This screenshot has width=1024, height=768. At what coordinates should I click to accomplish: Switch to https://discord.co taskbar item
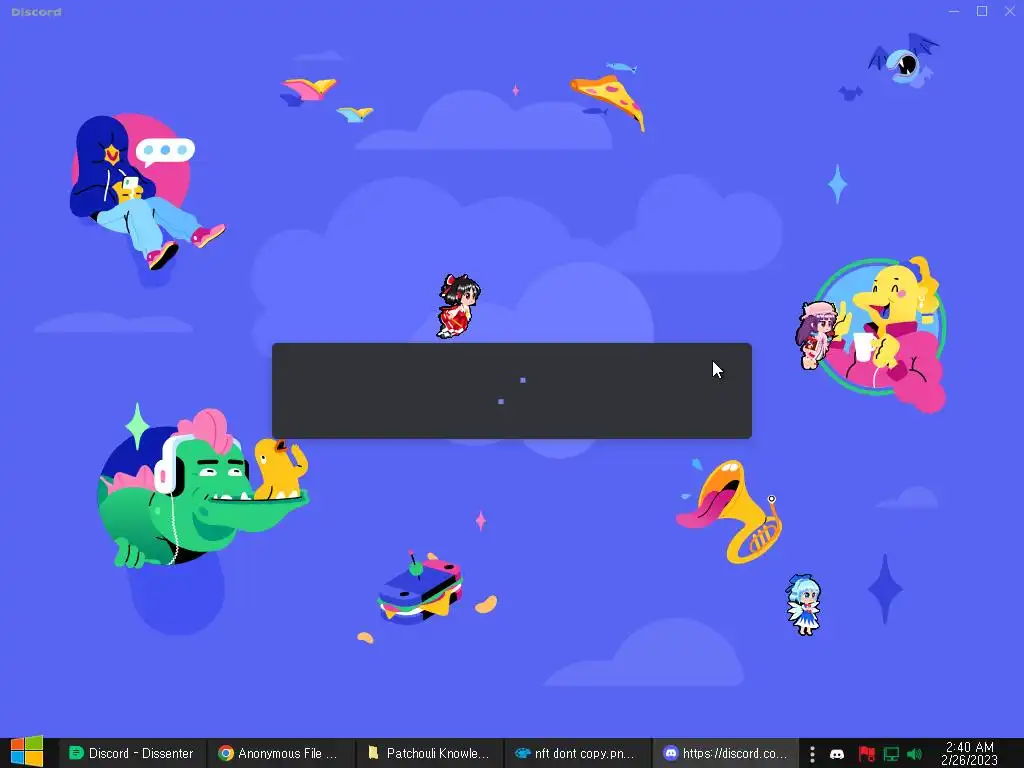coord(726,753)
